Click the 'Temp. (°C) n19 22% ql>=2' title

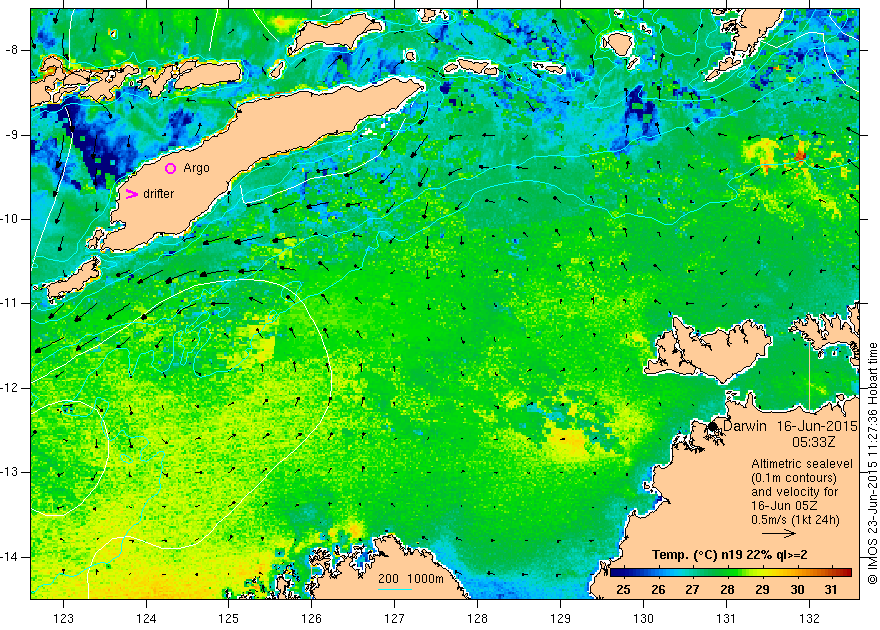click(730, 555)
